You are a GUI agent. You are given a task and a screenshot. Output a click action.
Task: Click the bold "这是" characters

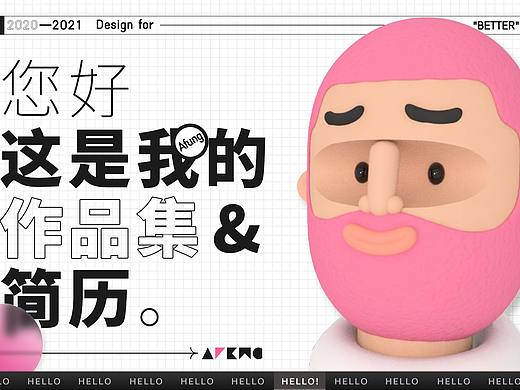tap(66, 158)
